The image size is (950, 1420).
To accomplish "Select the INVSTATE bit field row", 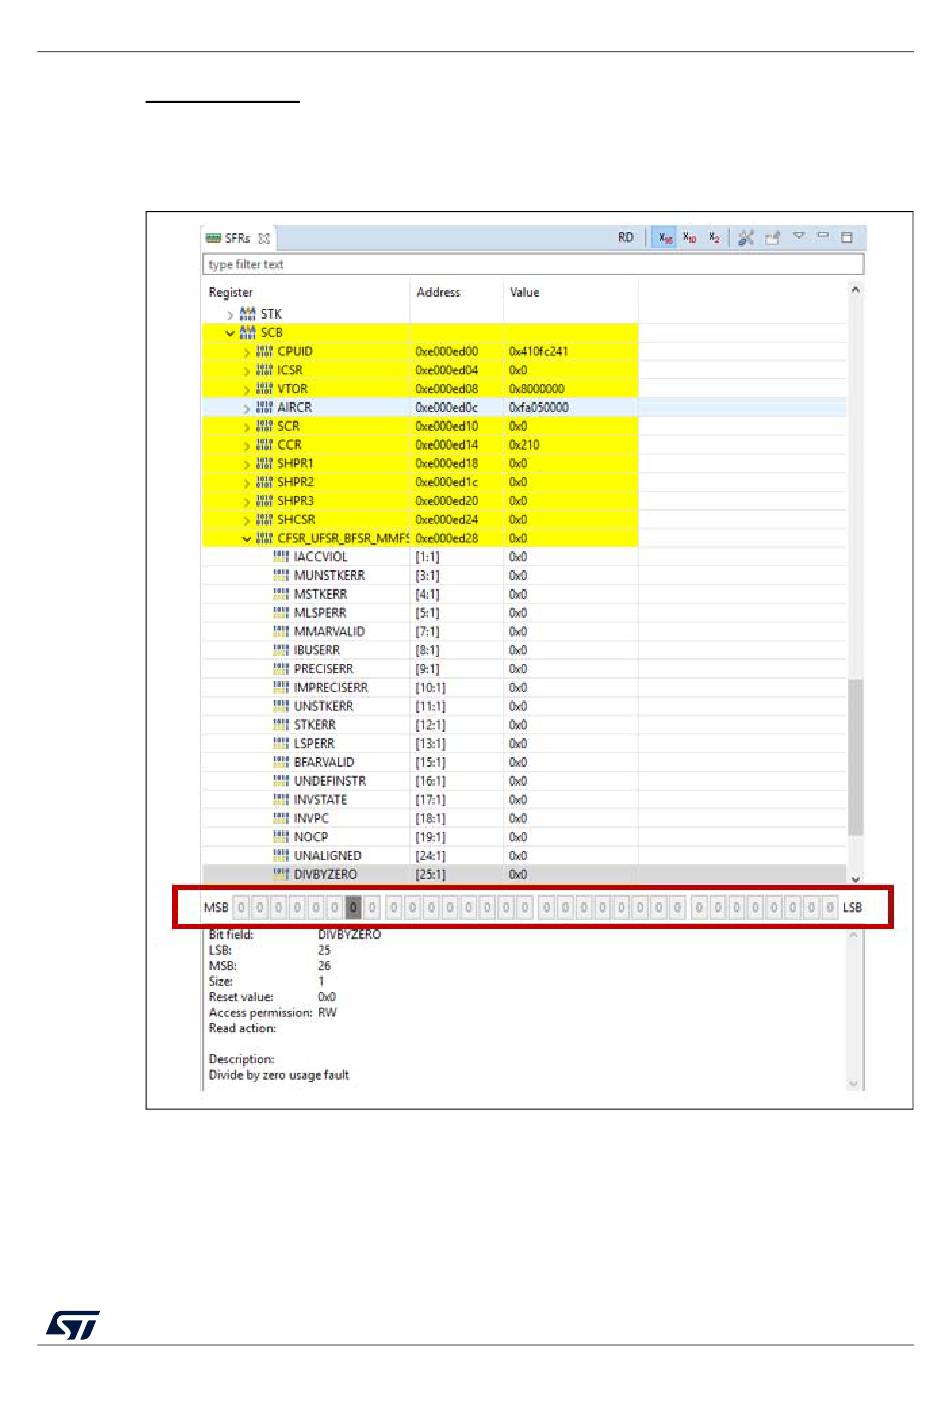I will (x=524, y=800).
